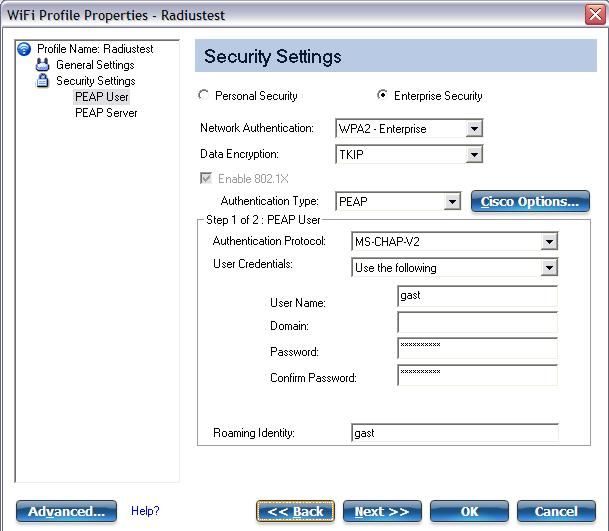Focus the Roaming Identity field

455,433
